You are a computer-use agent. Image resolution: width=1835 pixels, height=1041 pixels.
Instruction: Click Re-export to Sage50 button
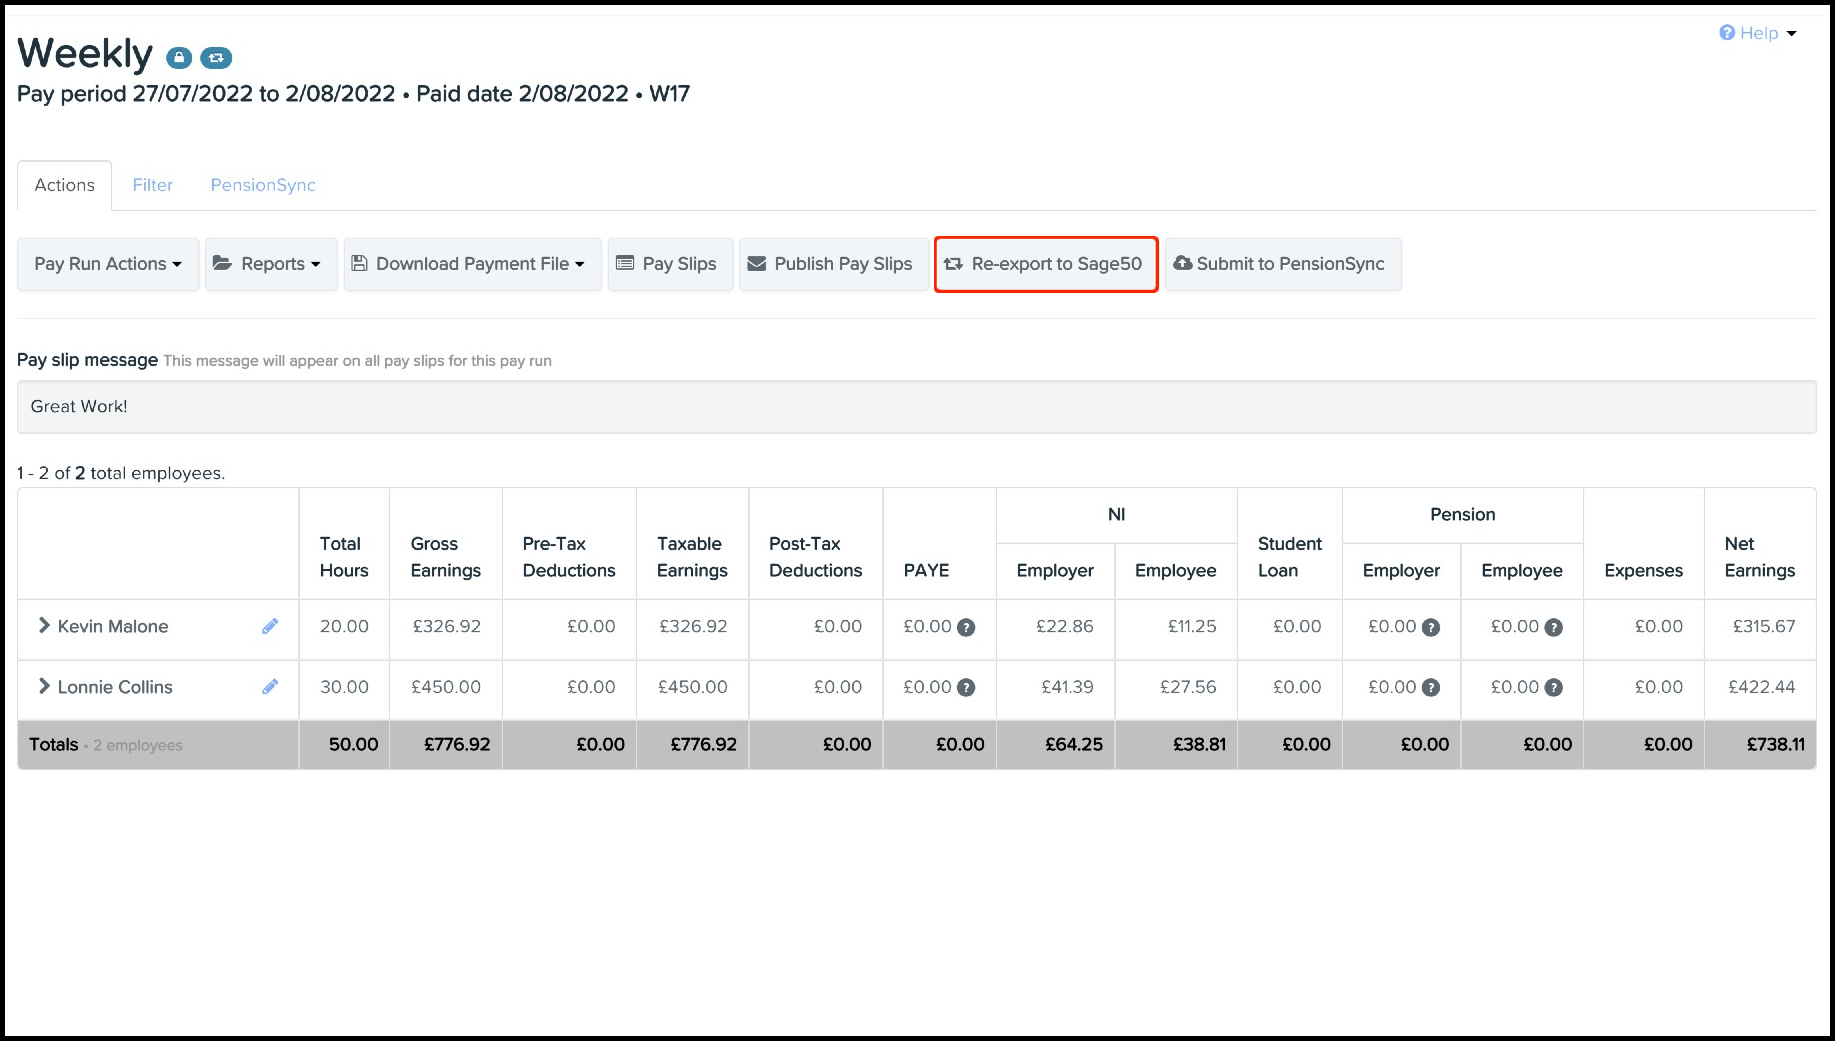pyautogui.click(x=1046, y=264)
